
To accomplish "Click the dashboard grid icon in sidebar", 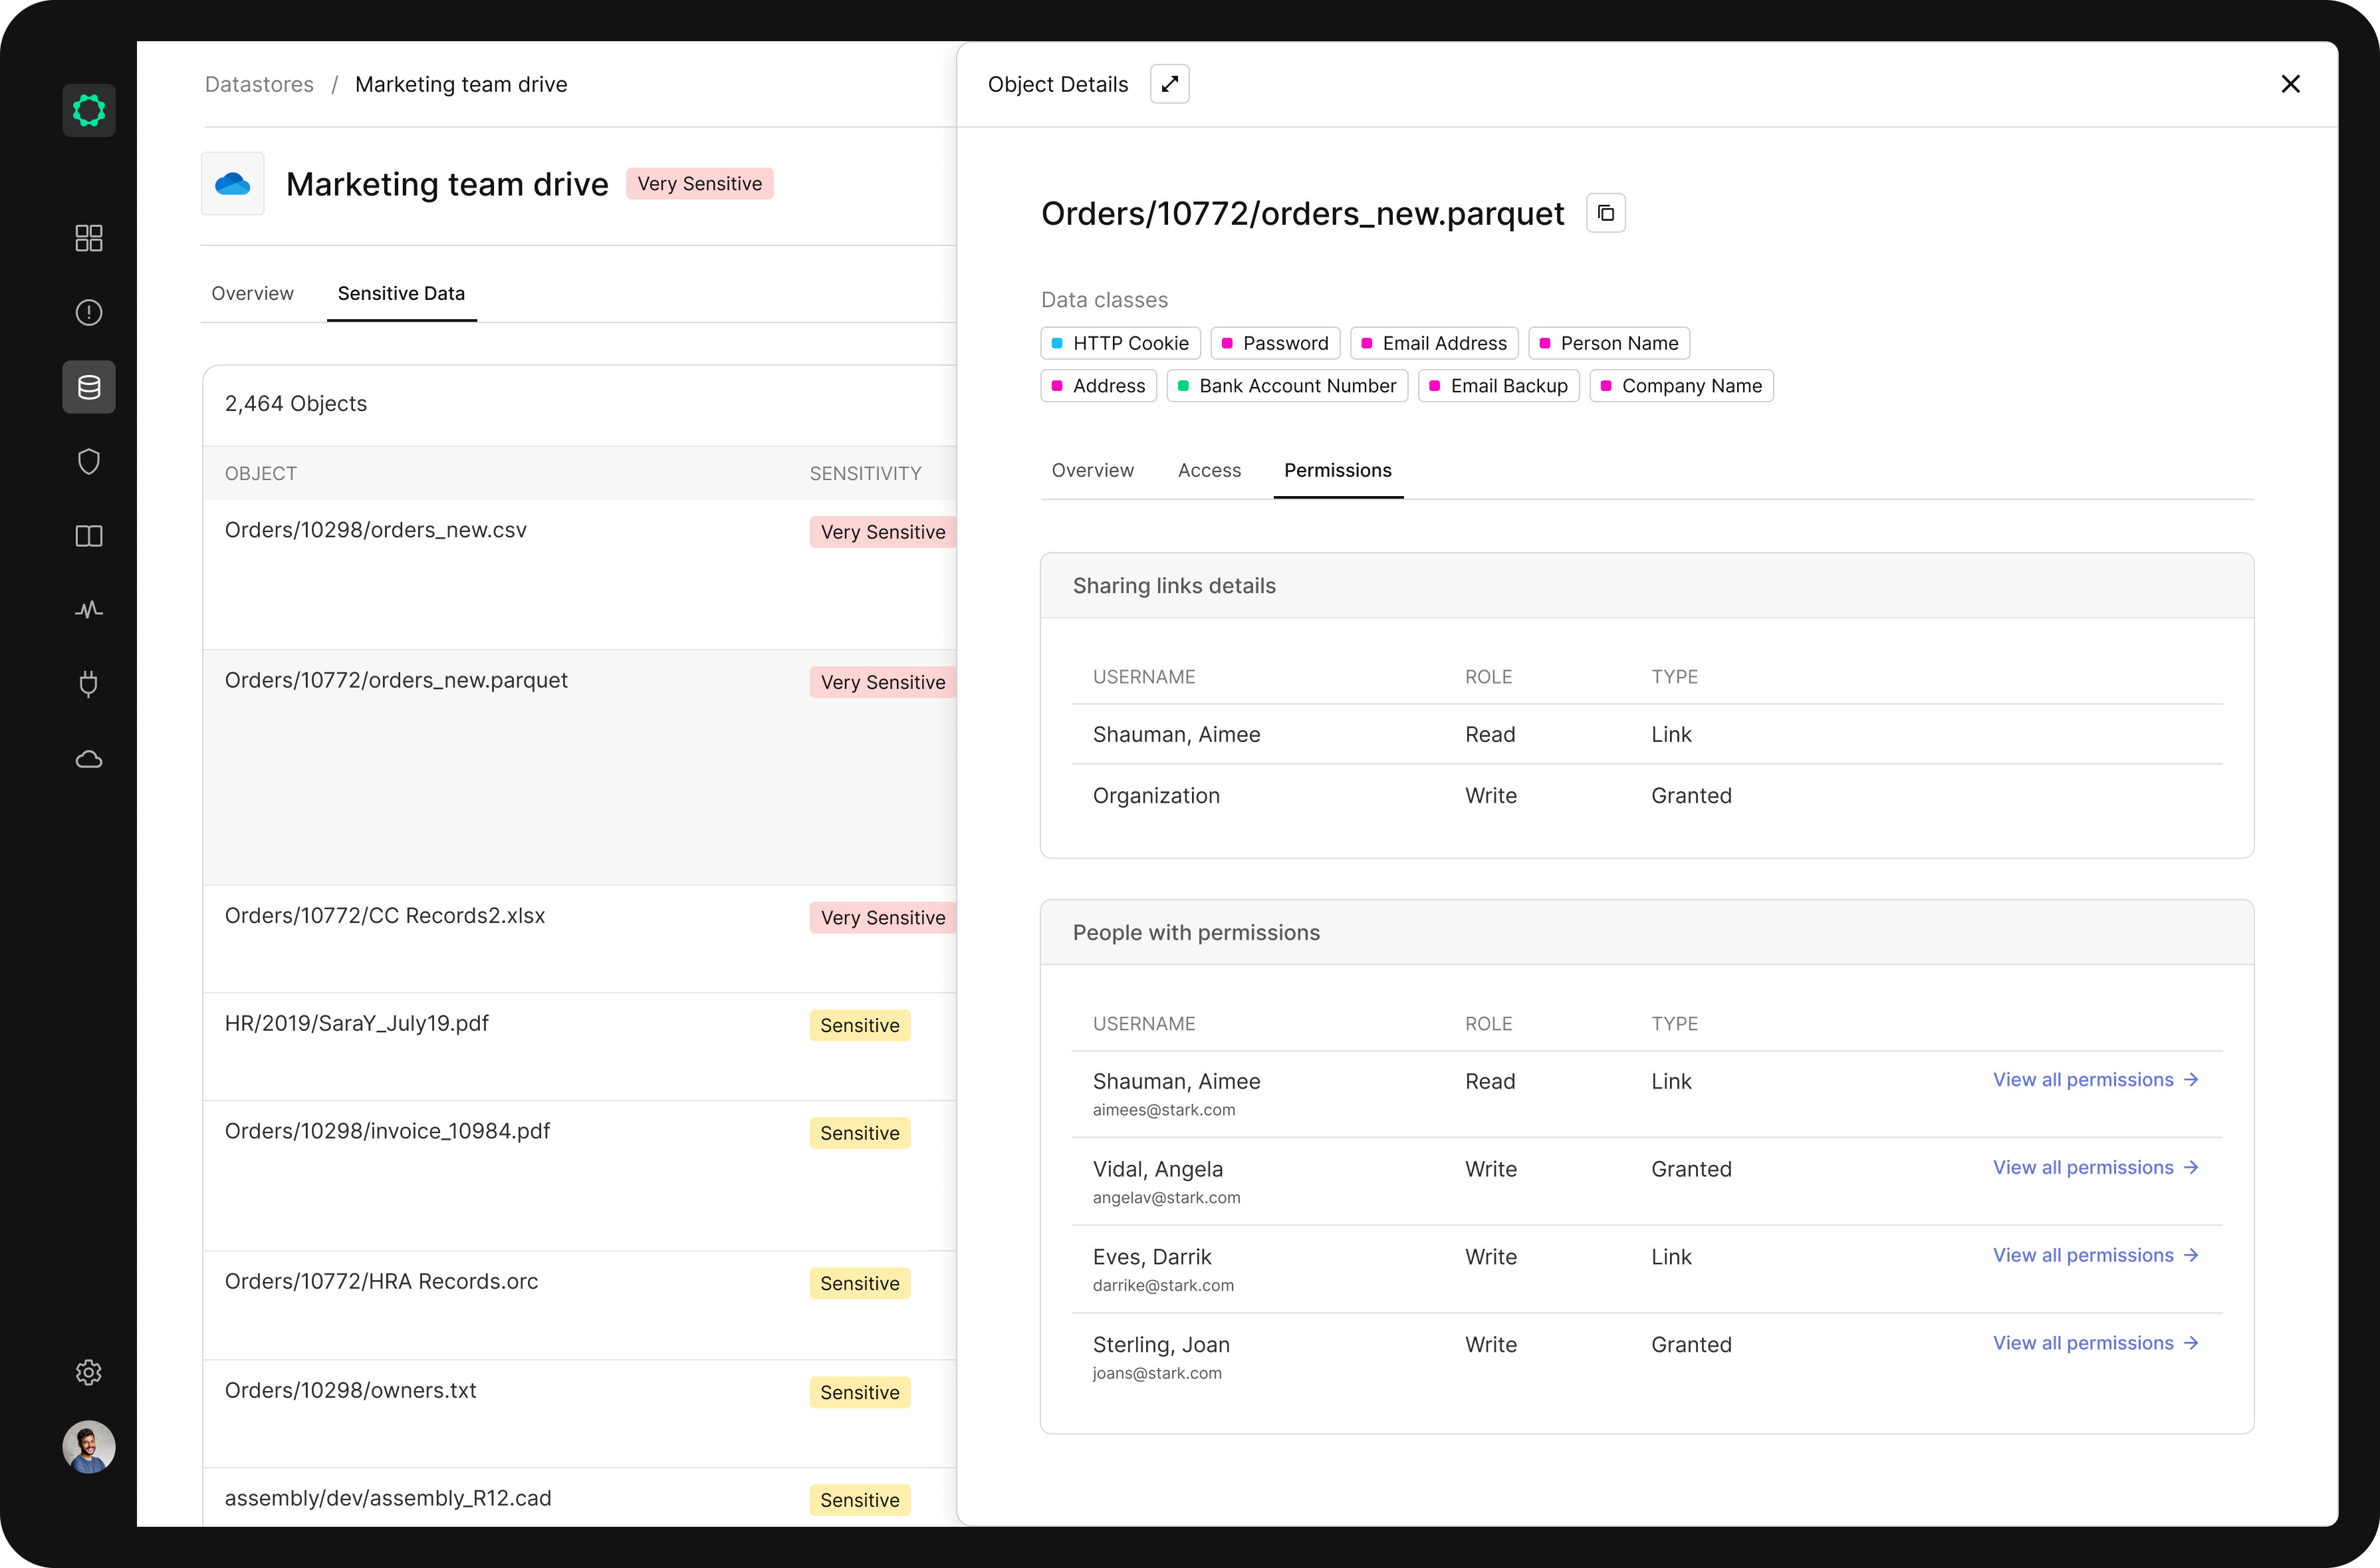I will coord(89,238).
